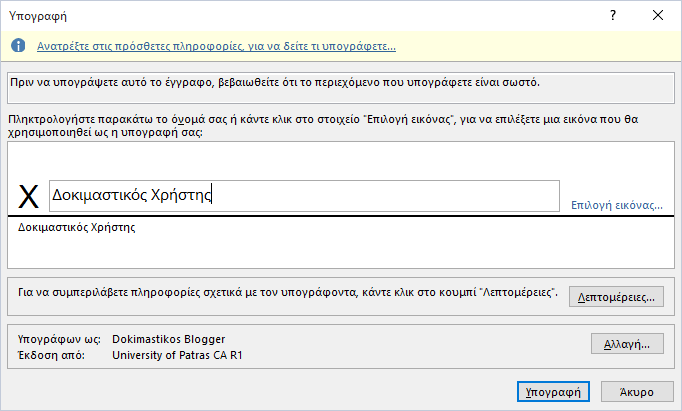Click the Επιλογή εικόνας link
682x411 pixels.
pyautogui.click(x=616, y=205)
